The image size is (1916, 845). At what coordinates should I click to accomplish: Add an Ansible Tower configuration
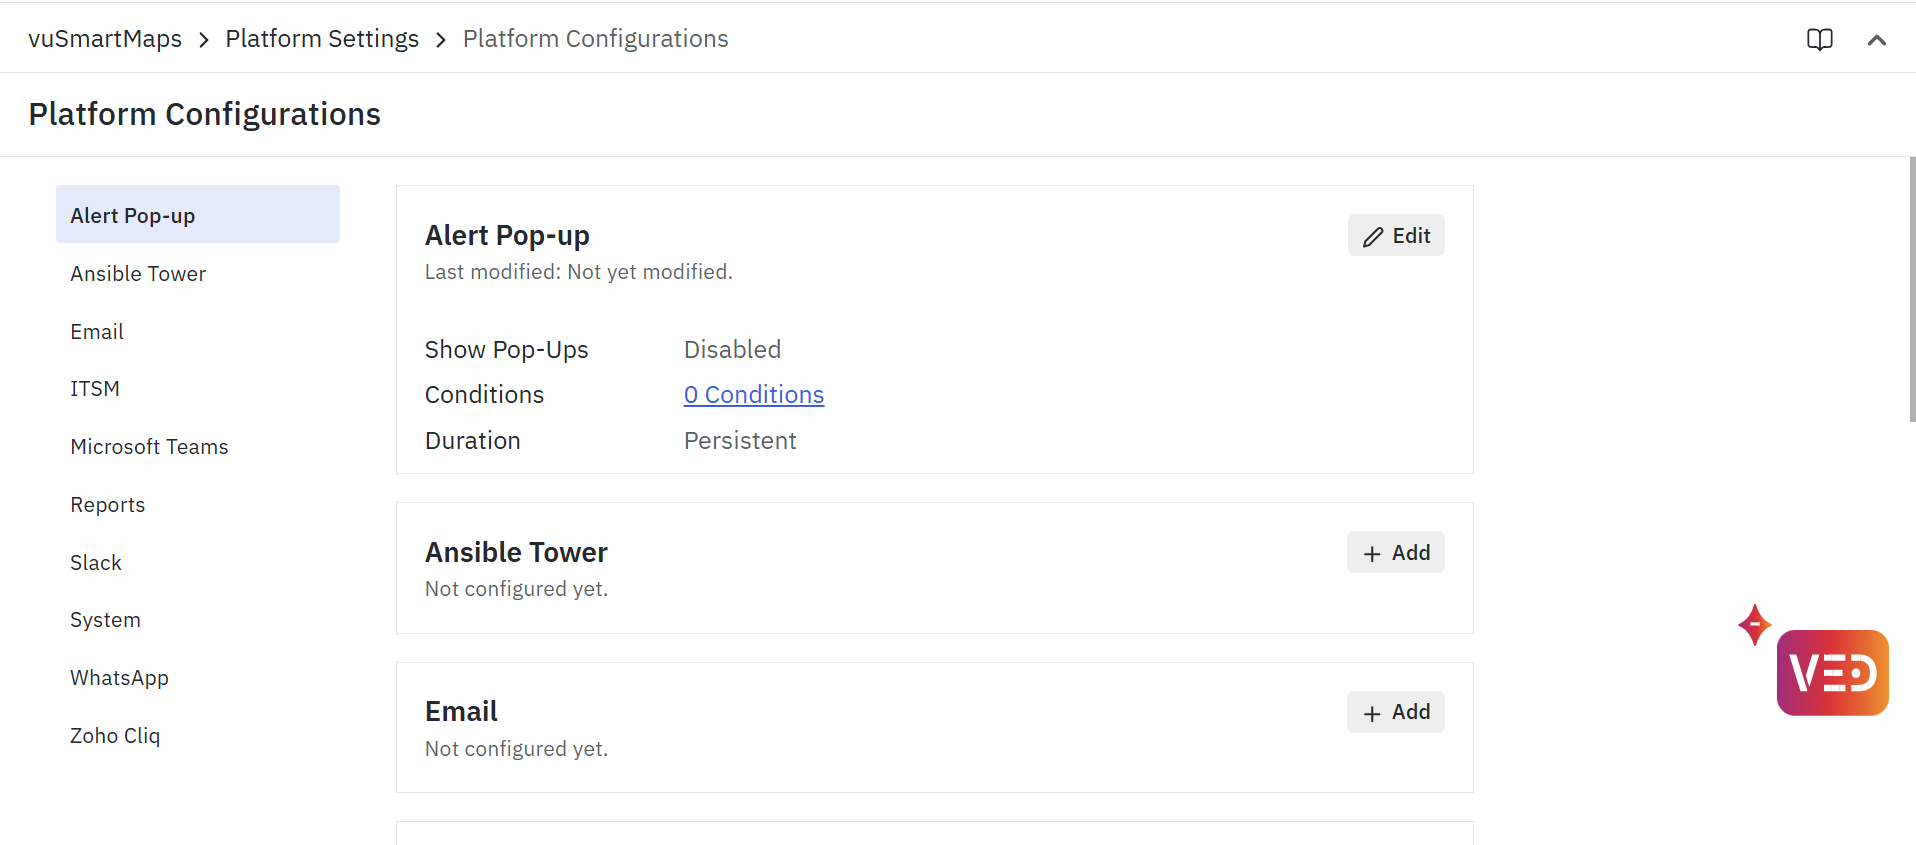1395,553
